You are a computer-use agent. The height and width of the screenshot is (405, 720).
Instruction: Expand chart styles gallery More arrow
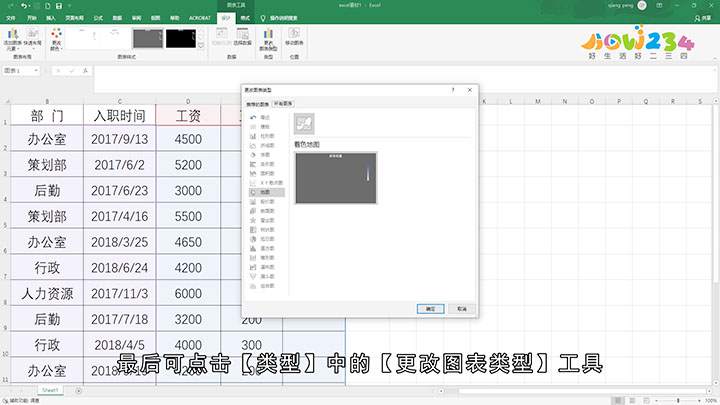tap(201, 45)
